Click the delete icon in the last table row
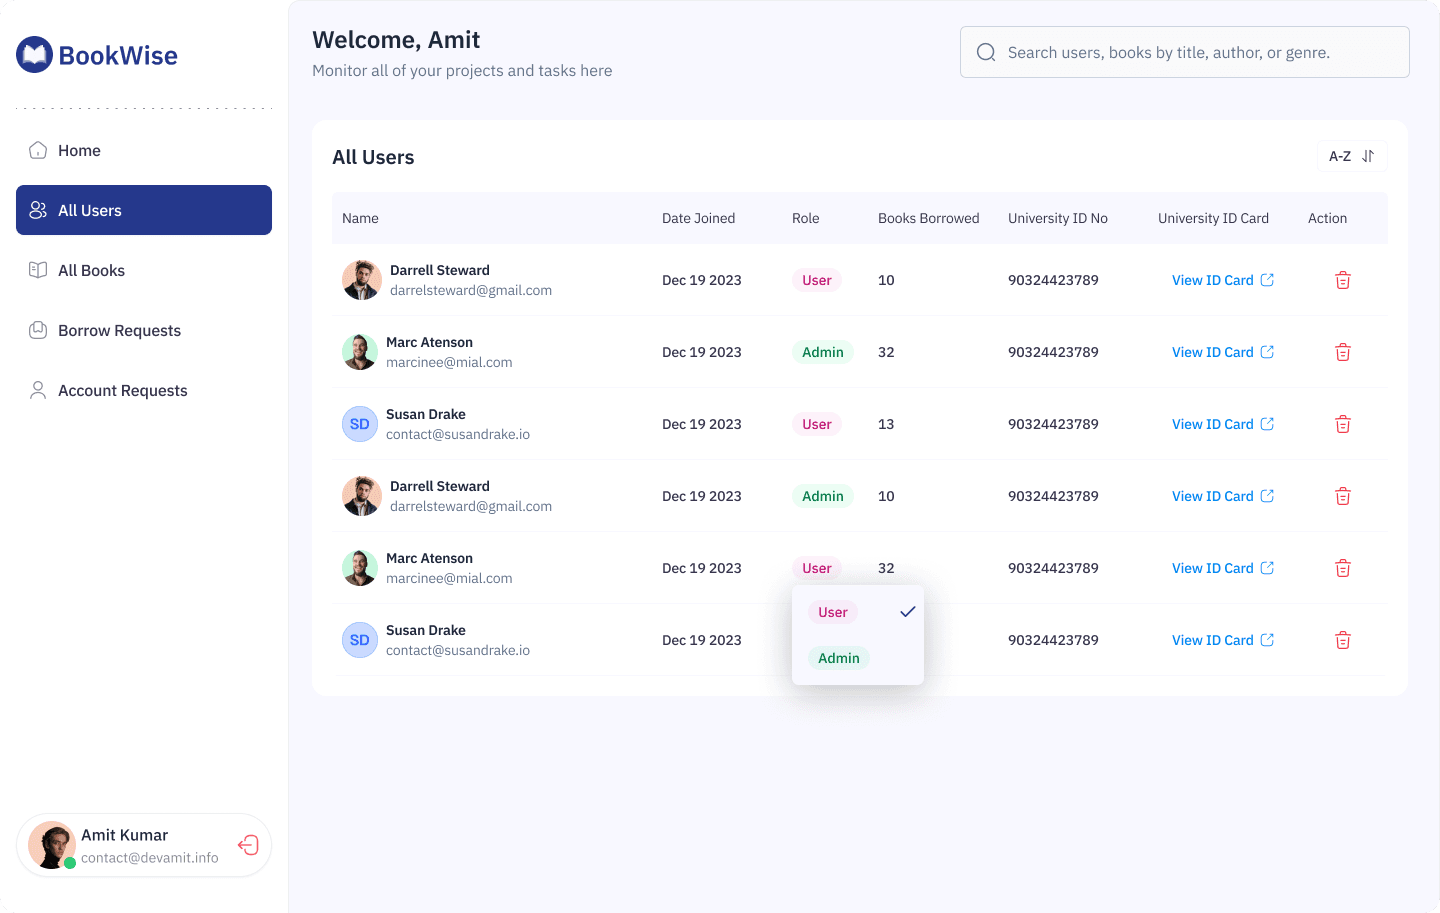 [1342, 640]
